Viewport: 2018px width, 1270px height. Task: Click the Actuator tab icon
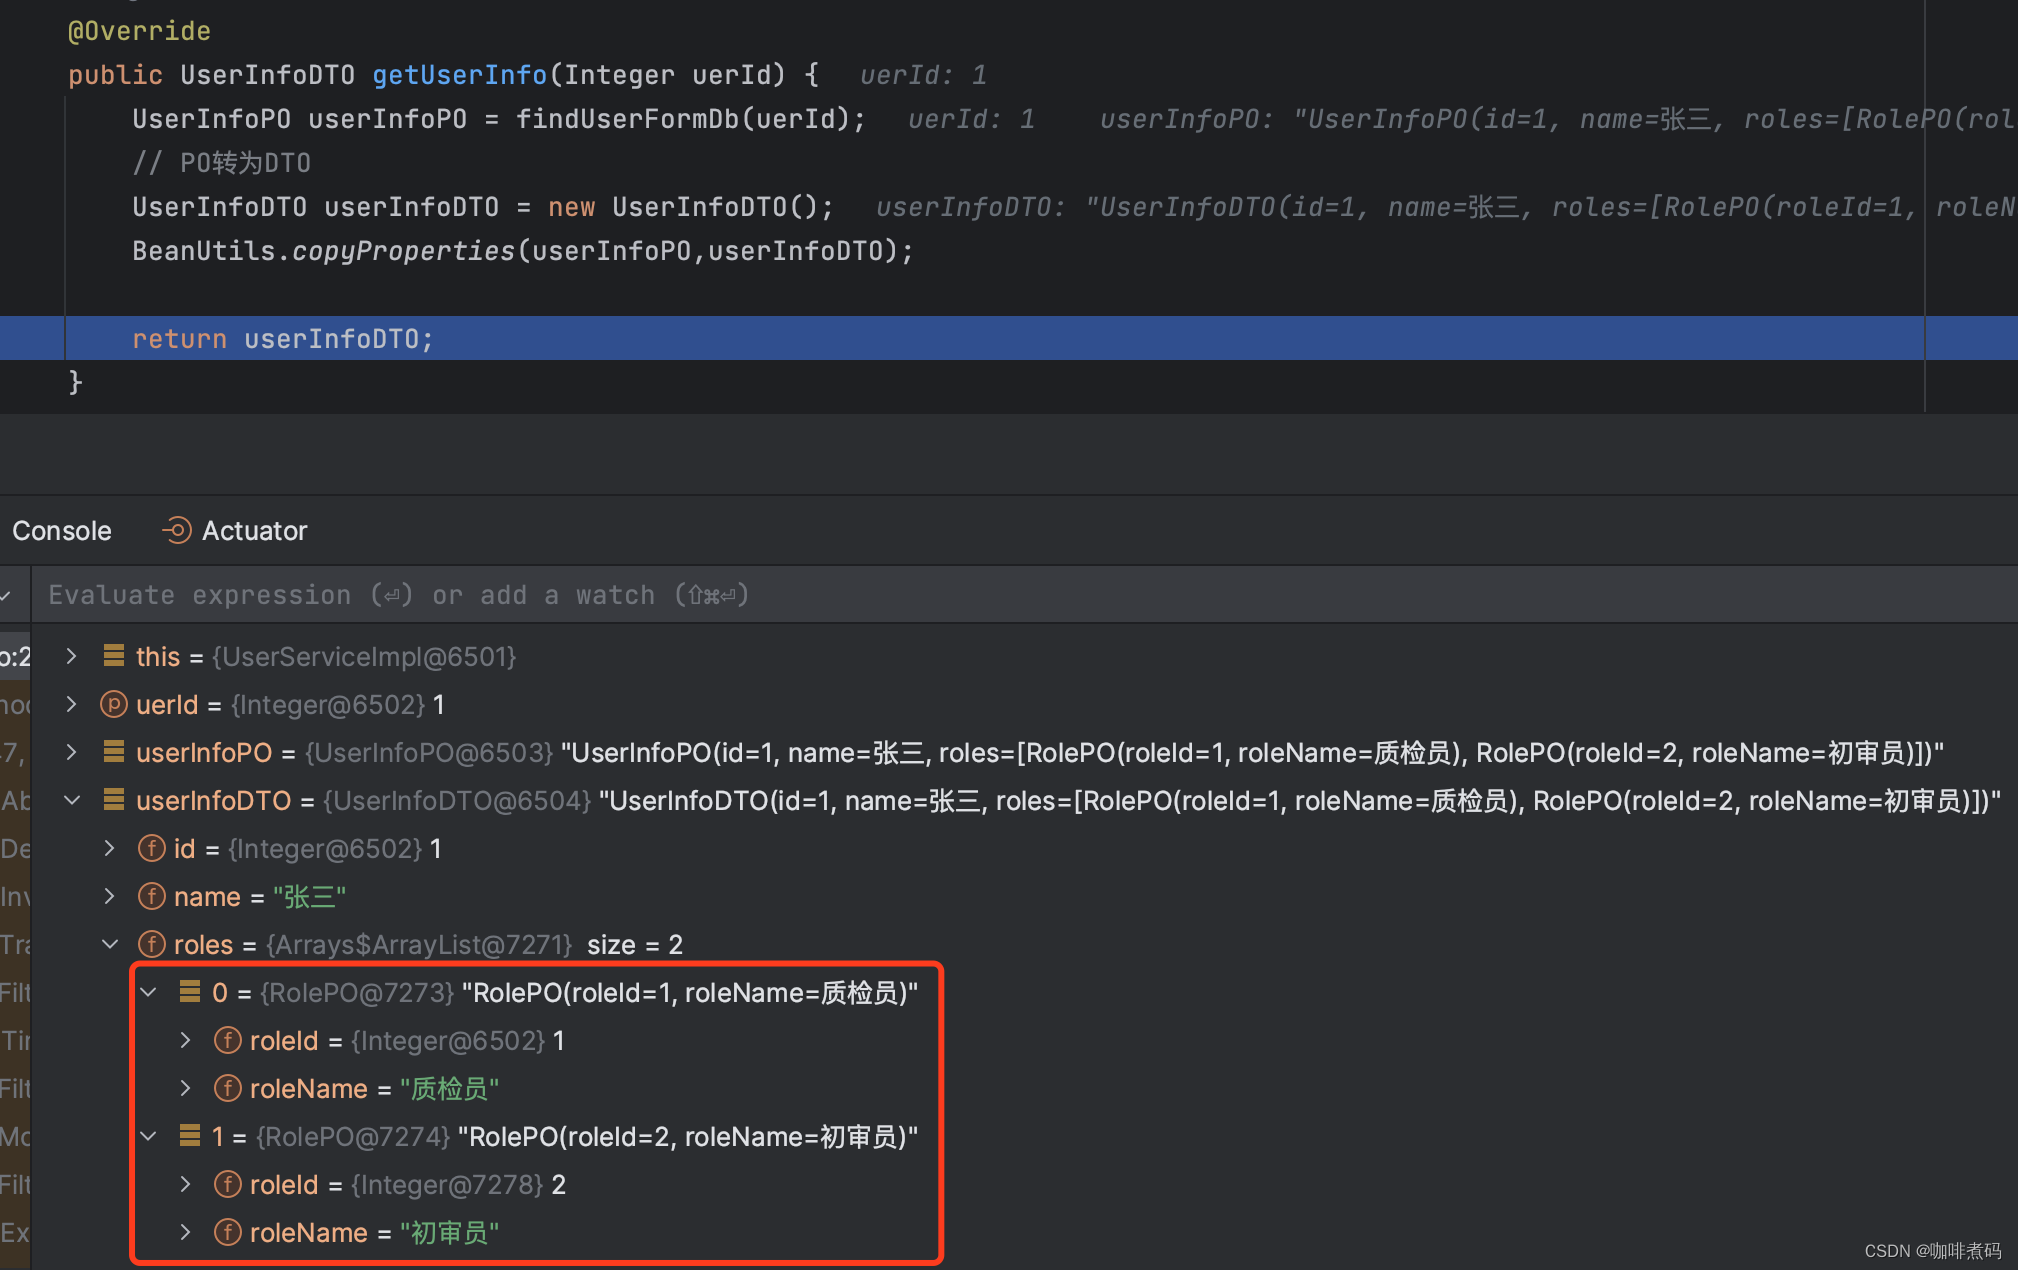point(177,530)
